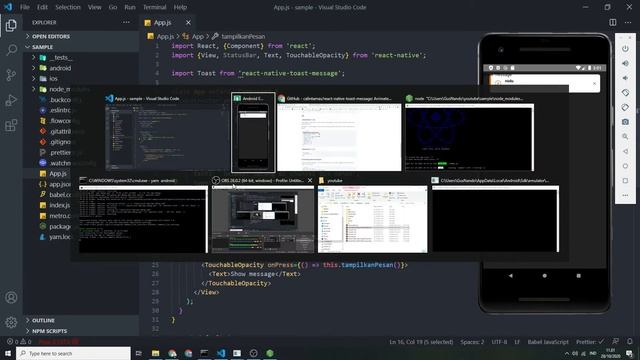Open Task View on the taskbar
The height and width of the screenshot is (360, 640).
coord(139,353)
